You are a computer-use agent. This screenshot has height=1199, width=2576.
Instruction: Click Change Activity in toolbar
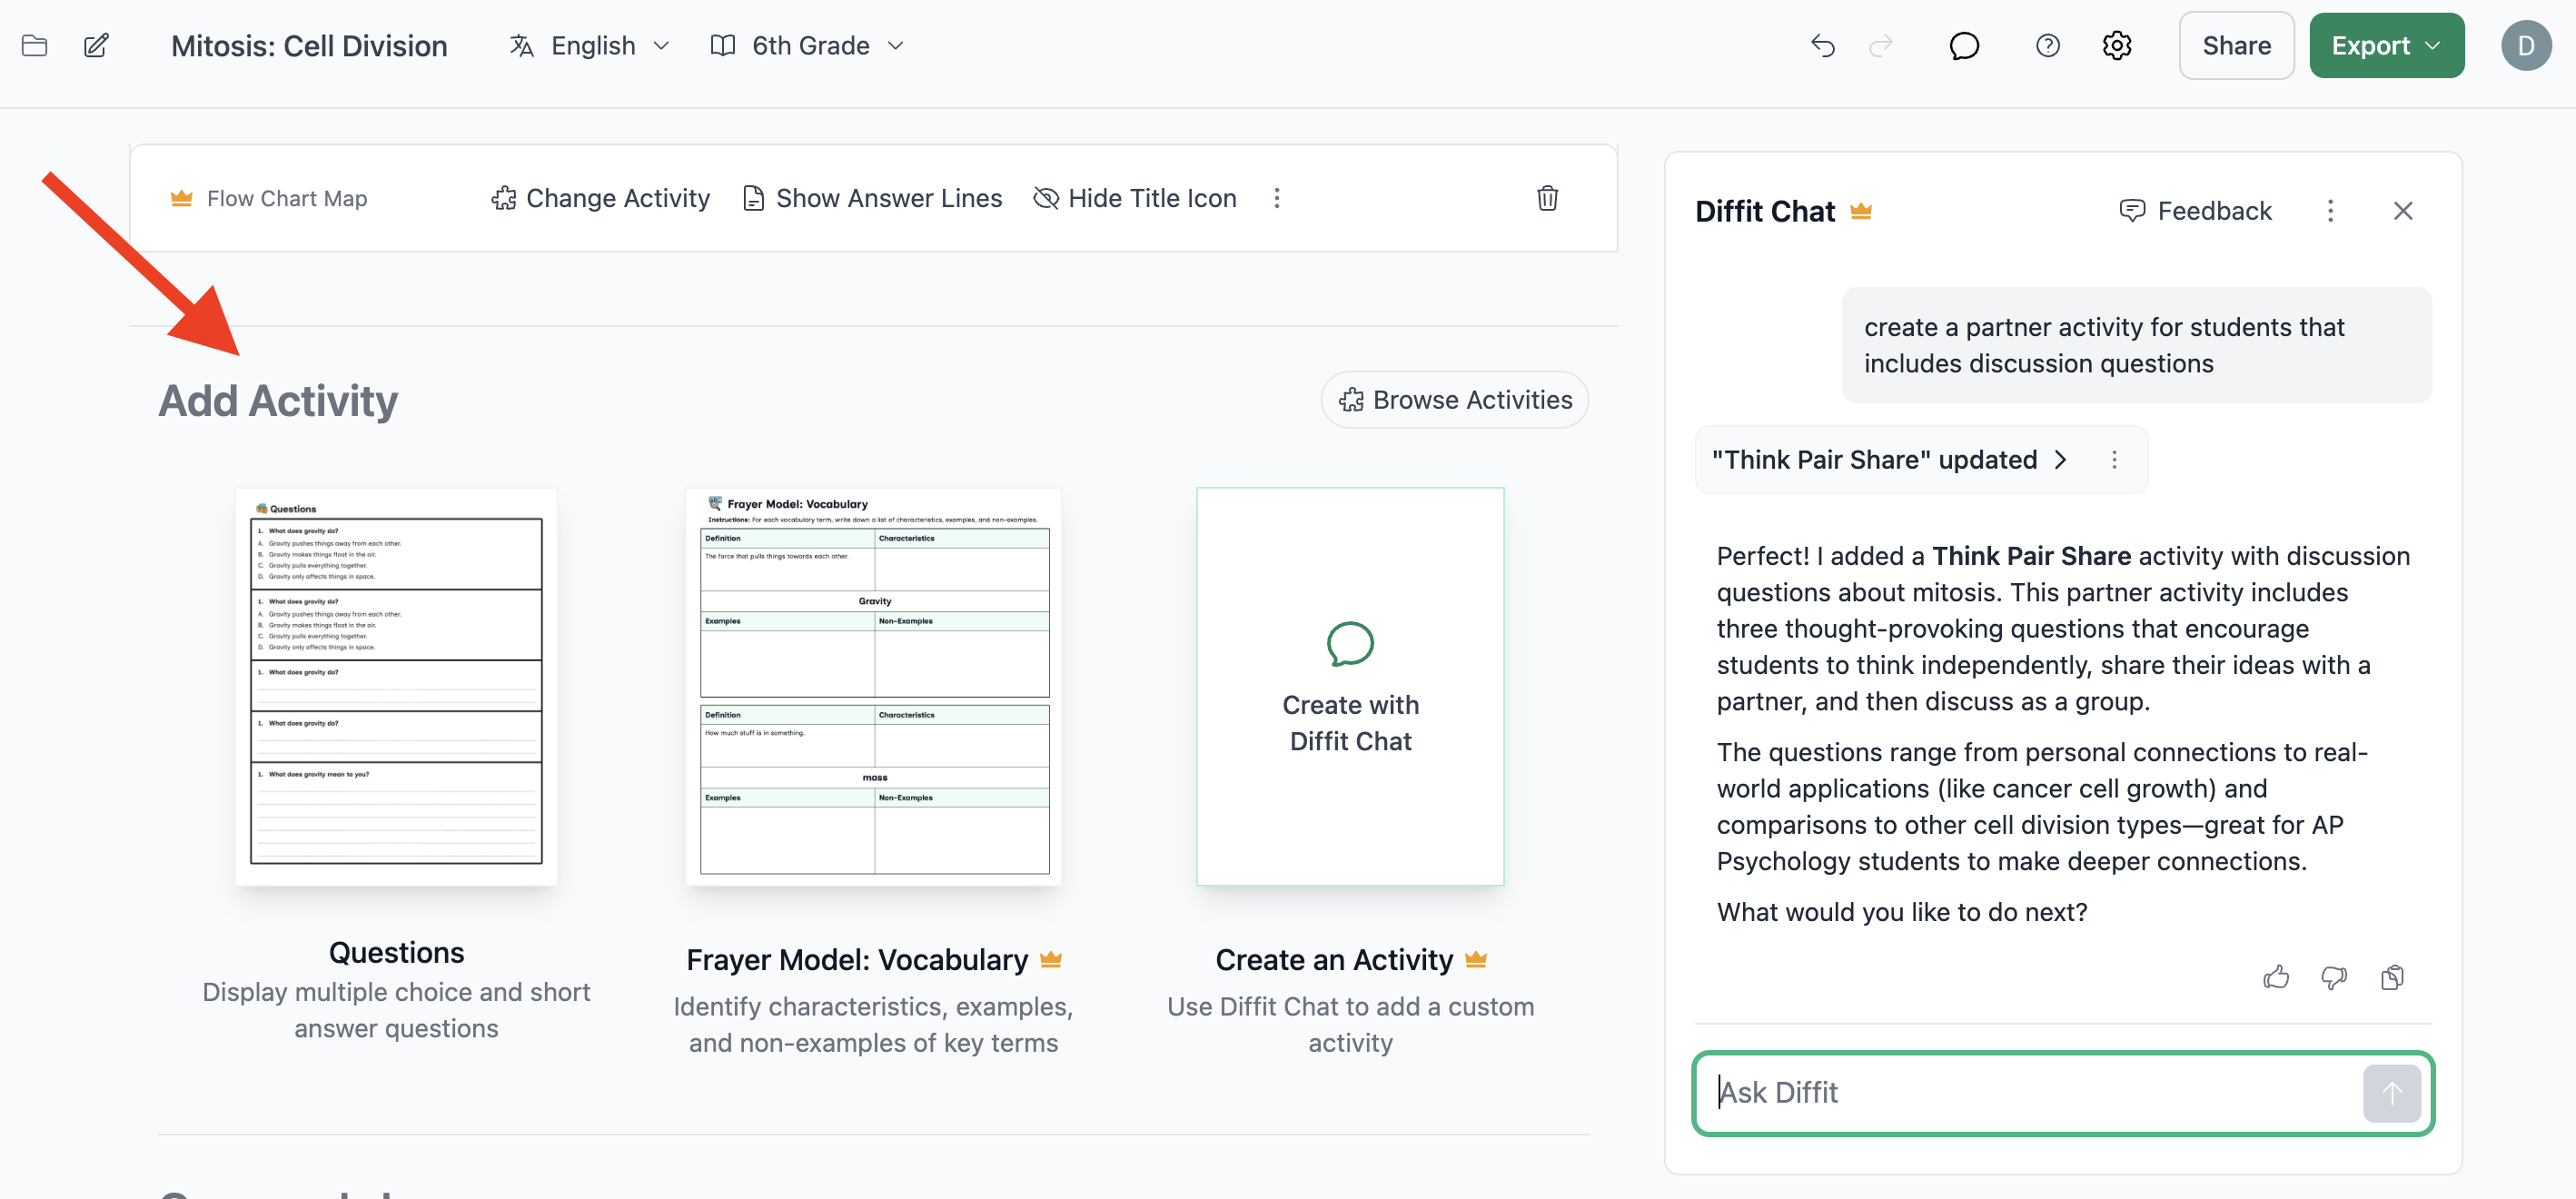(x=600, y=198)
